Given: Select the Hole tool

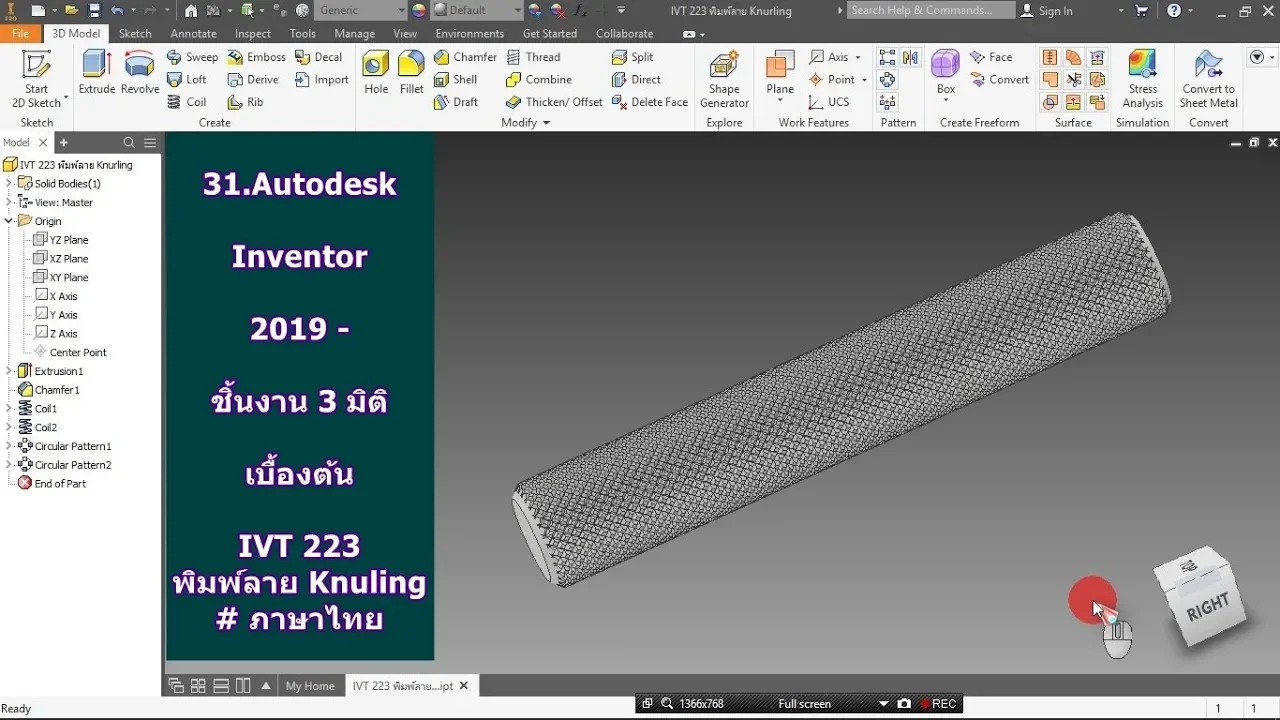Looking at the screenshot, I should click(376, 72).
